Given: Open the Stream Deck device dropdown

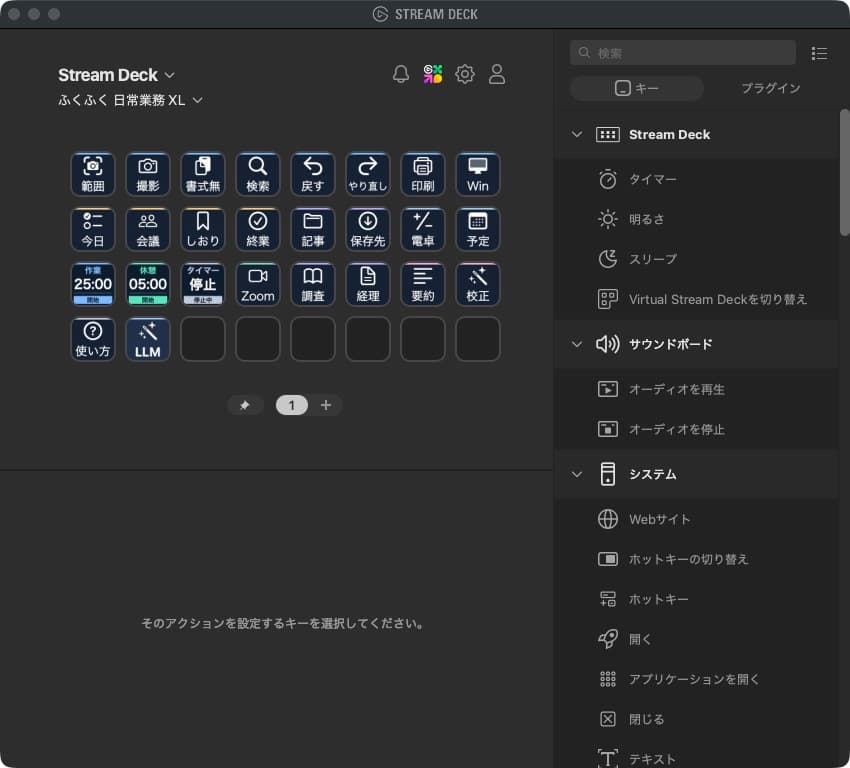Looking at the screenshot, I should [117, 75].
